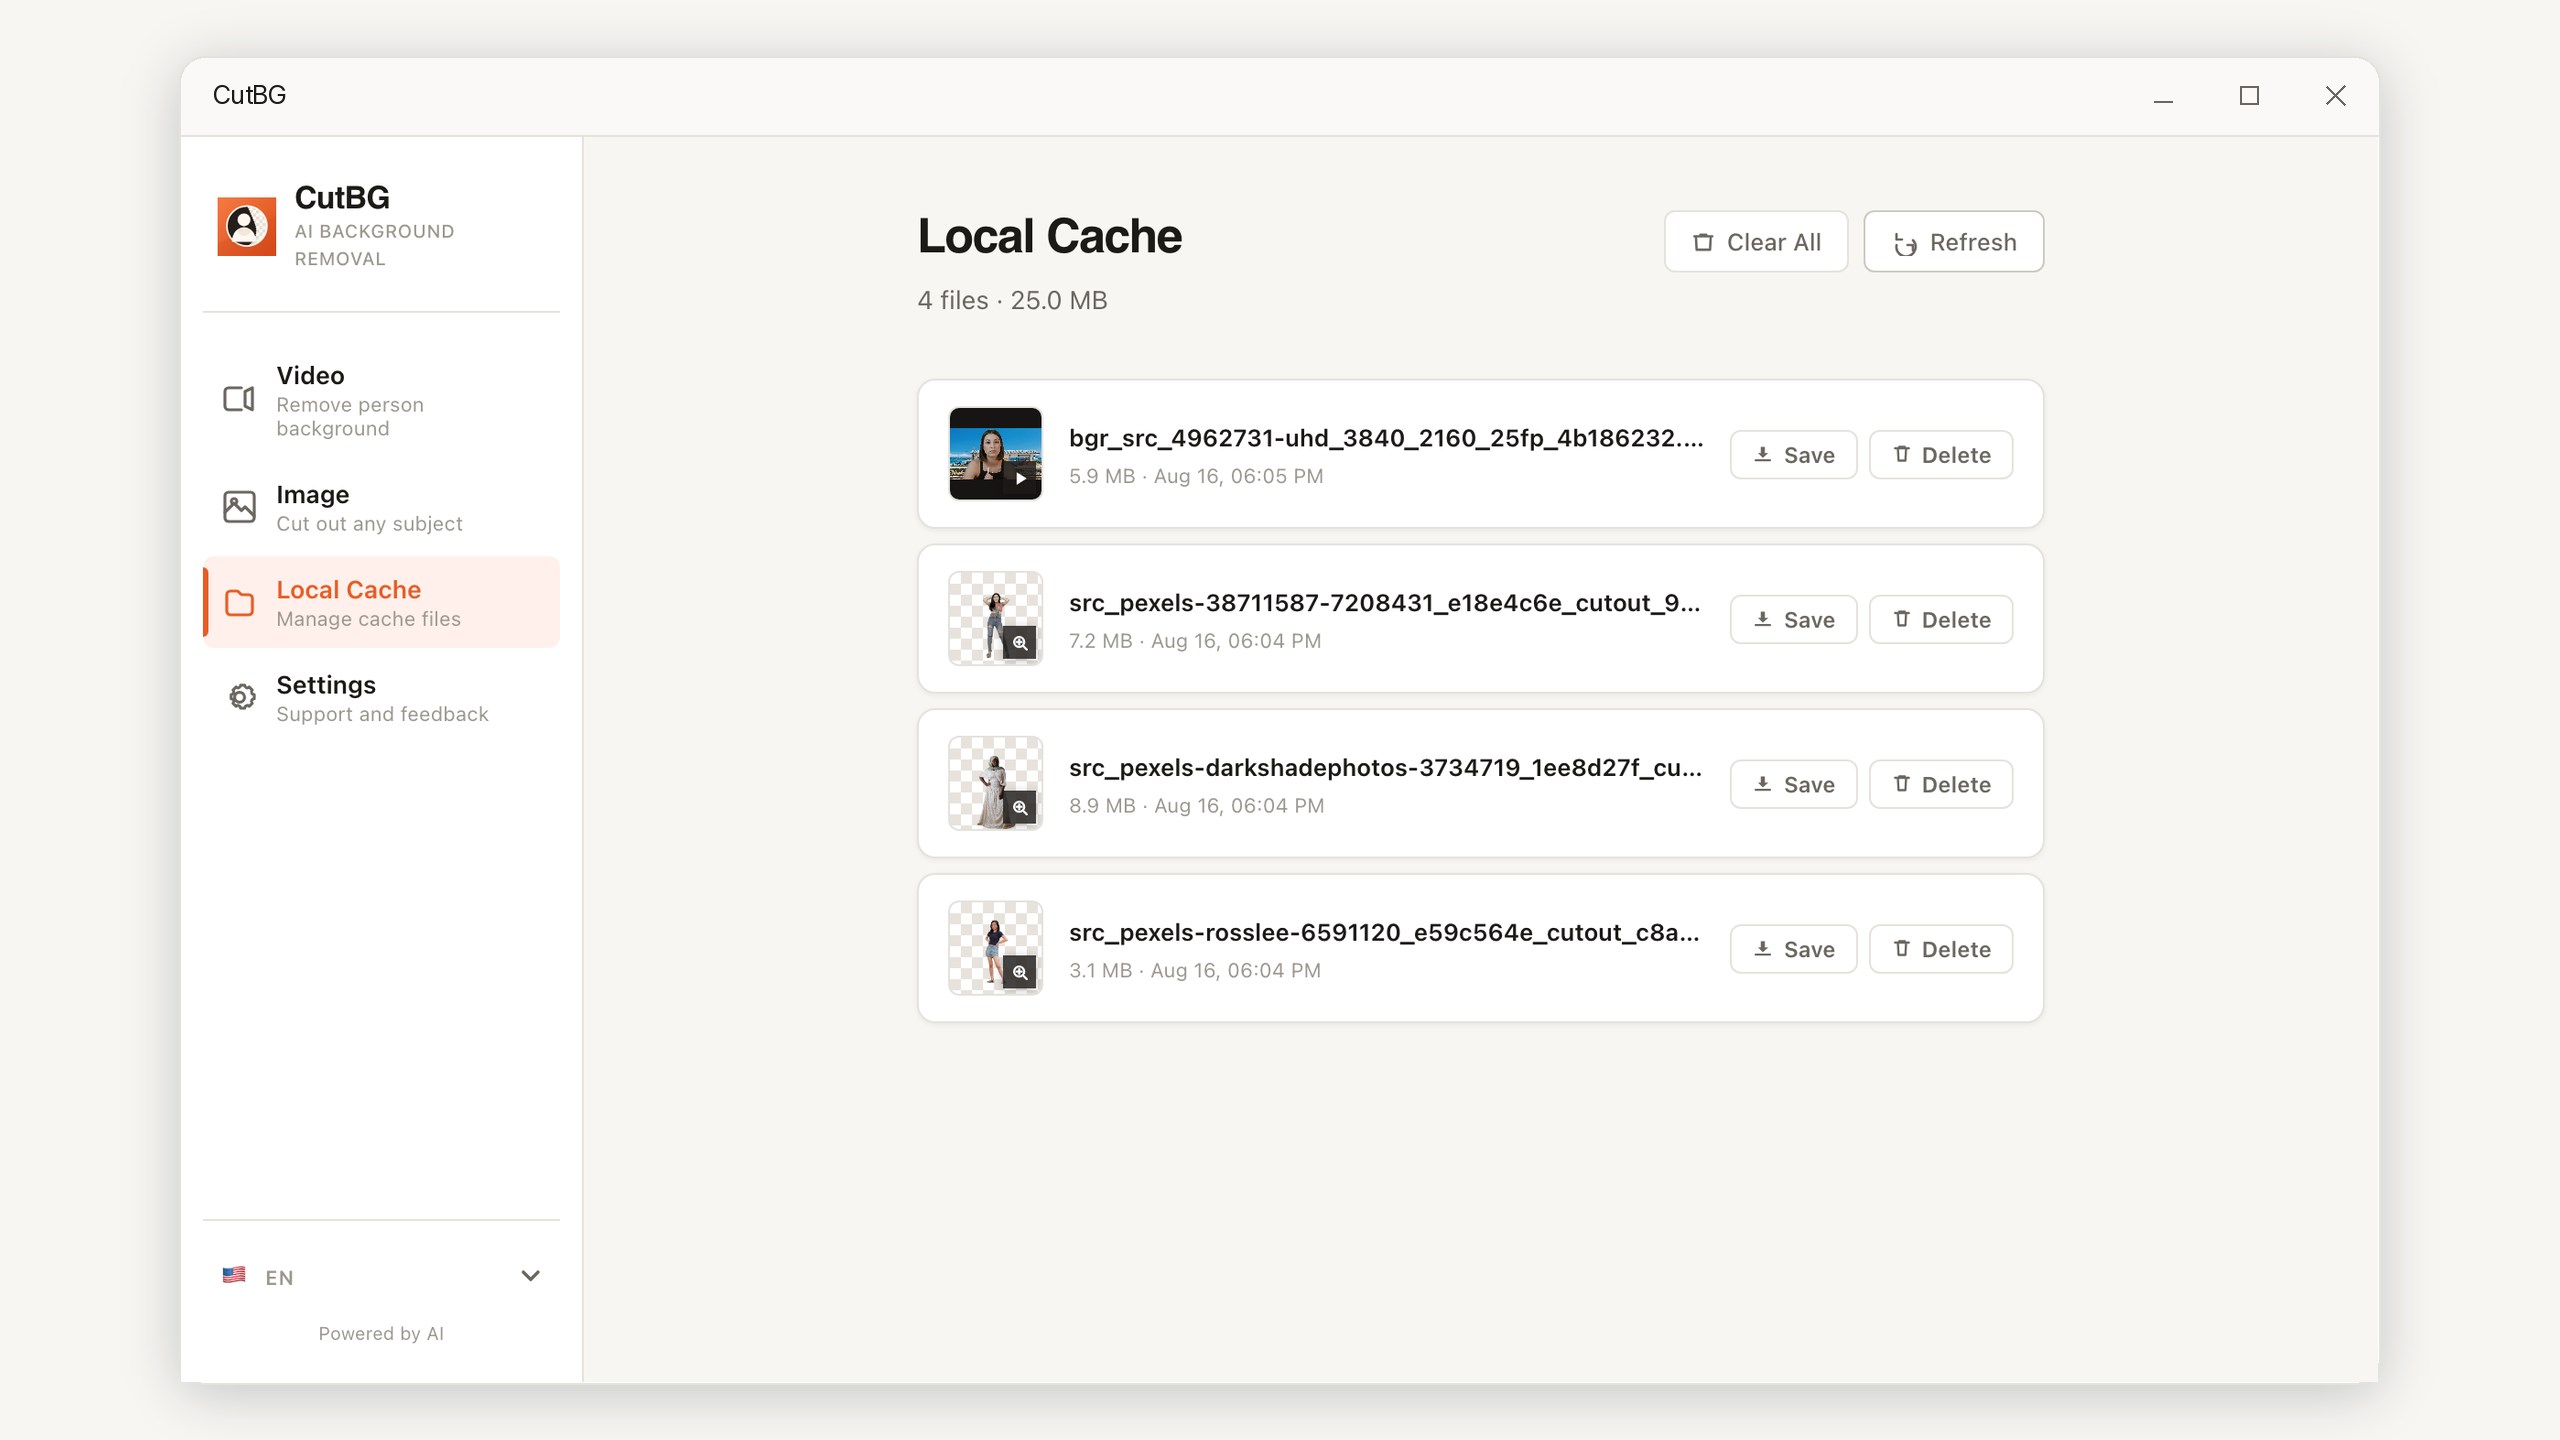
Task: Click the Settings gear icon
Action: point(242,697)
